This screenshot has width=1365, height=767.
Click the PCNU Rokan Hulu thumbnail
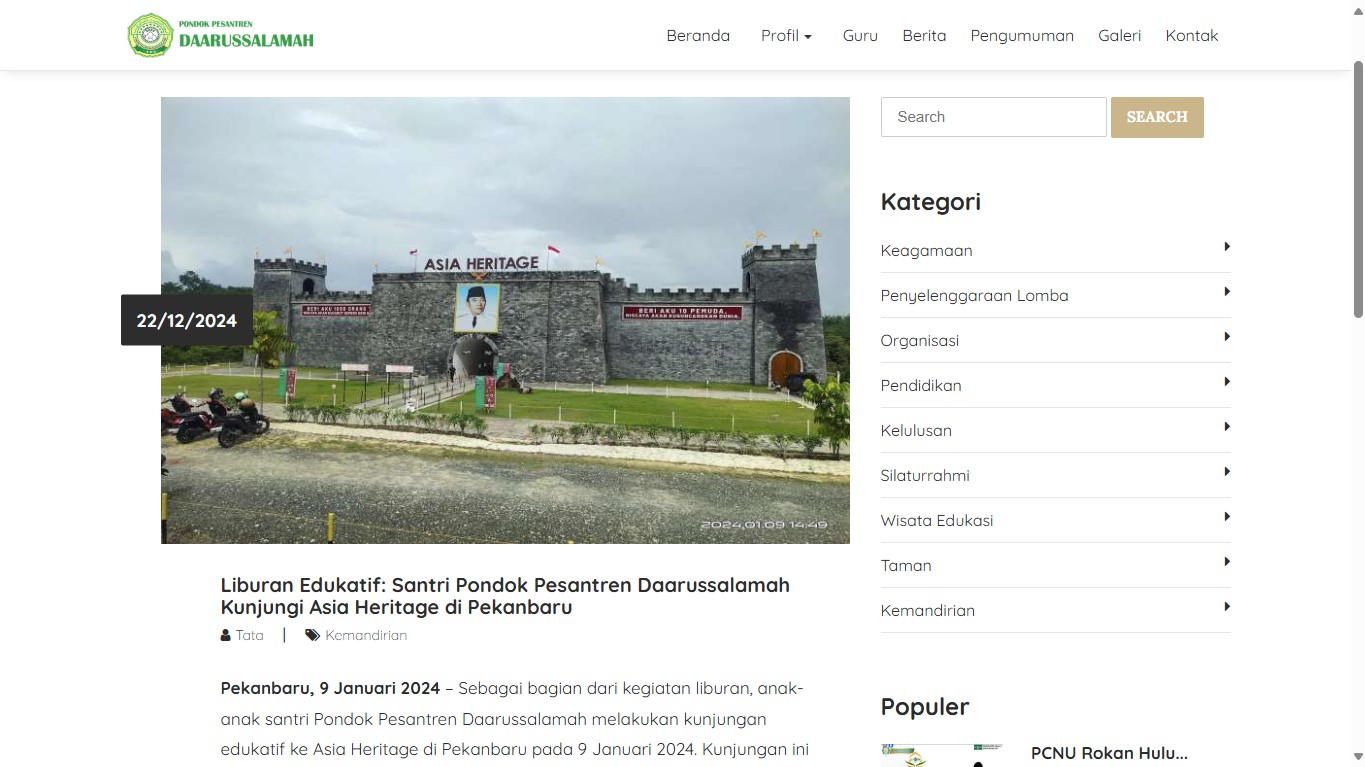pyautogui.click(x=940, y=755)
